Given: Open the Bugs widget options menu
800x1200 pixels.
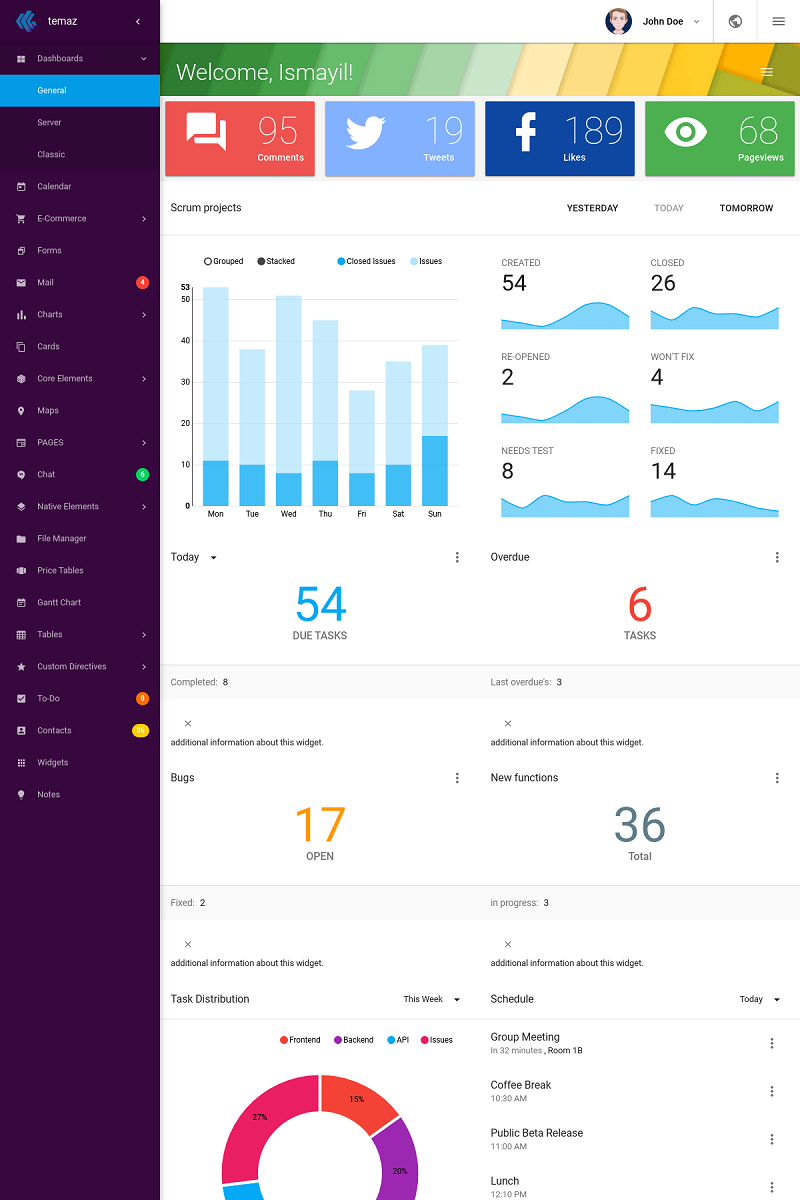Looking at the screenshot, I should (x=457, y=777).
